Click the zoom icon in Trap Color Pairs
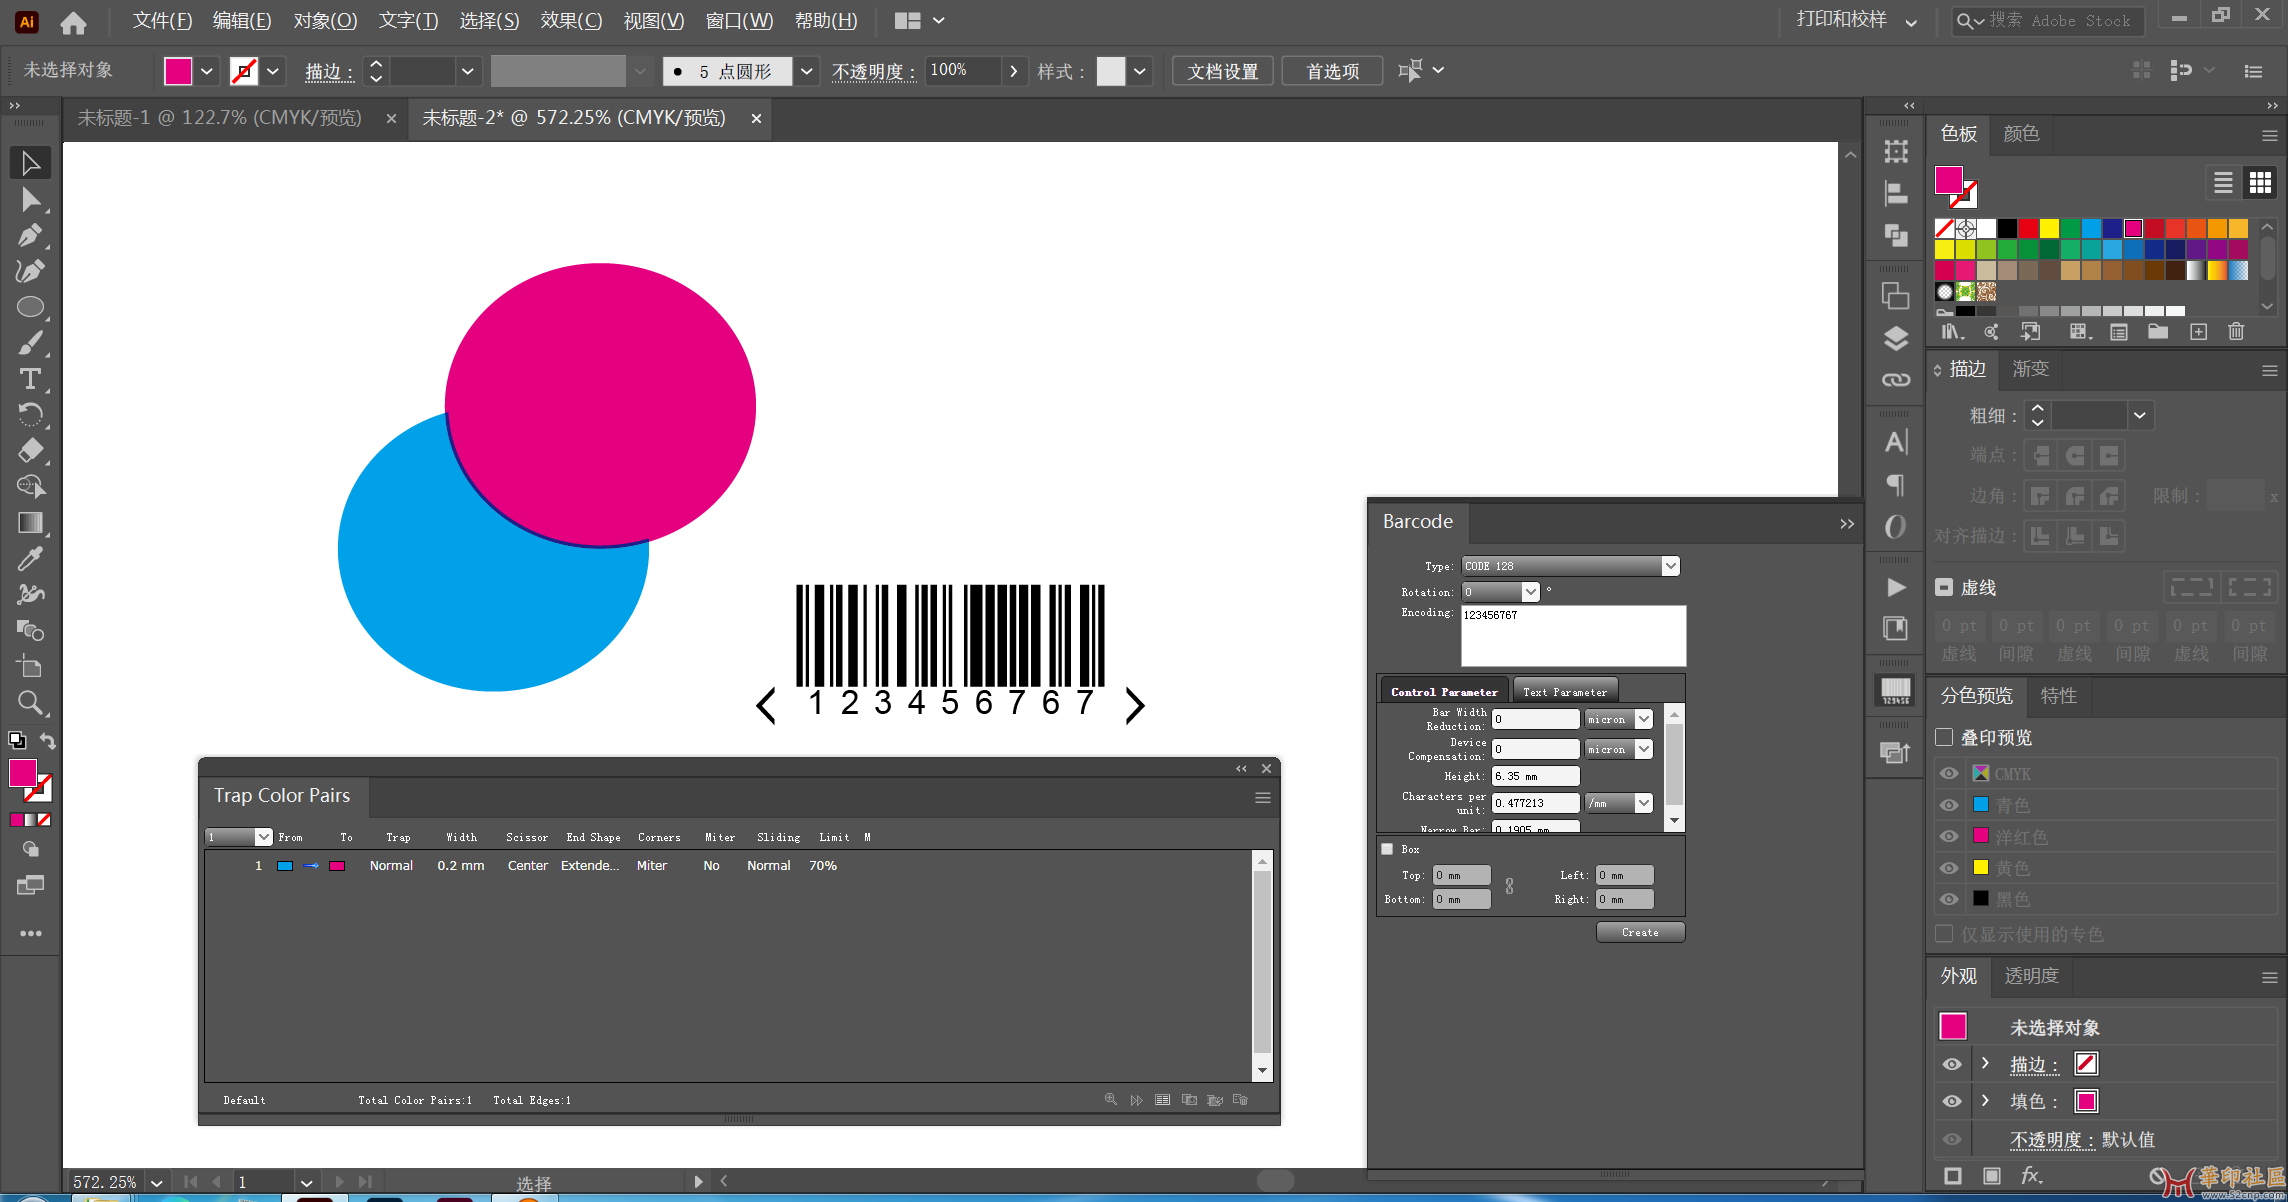The width and height of the screenshot is (2288, 1202). click(1110, 1099)
